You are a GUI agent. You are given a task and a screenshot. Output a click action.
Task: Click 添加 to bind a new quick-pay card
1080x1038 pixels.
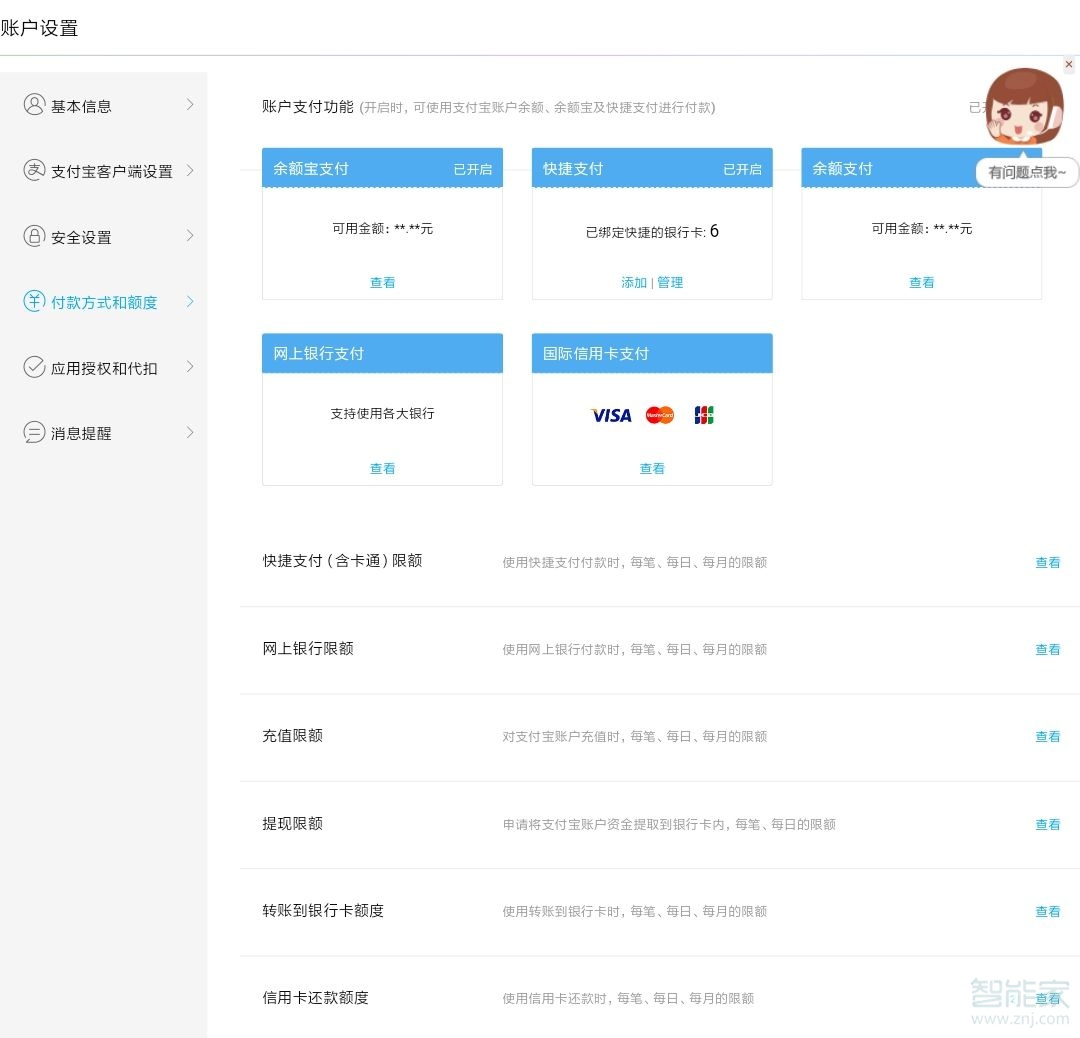point(634,282)
